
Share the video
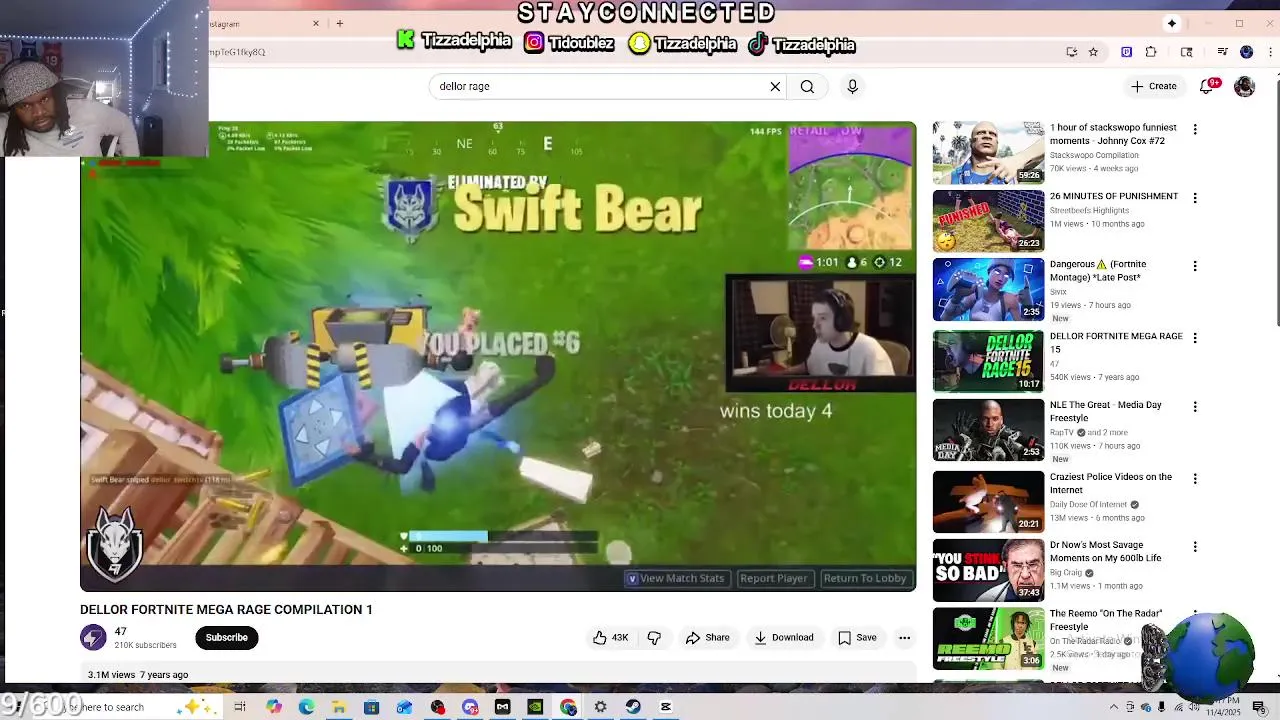click(x=708, y=638)
